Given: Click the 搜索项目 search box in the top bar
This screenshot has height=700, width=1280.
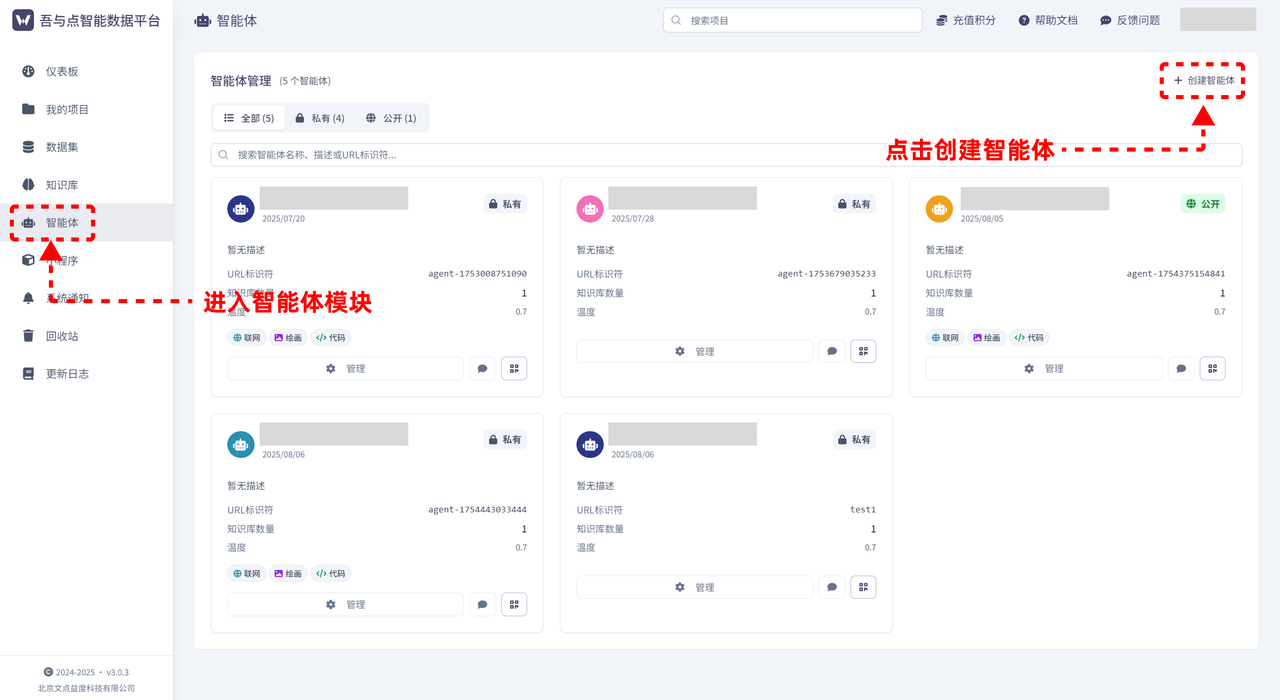Looking at the screenshot, I should pos(792,19).
